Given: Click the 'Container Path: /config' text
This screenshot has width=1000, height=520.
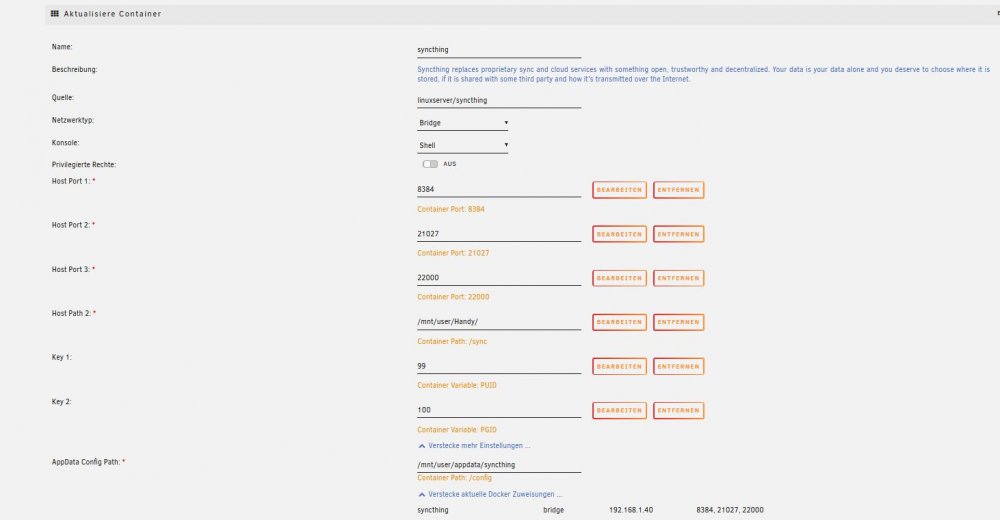Looking at the screenshot, I should click(x=455, y=478).
